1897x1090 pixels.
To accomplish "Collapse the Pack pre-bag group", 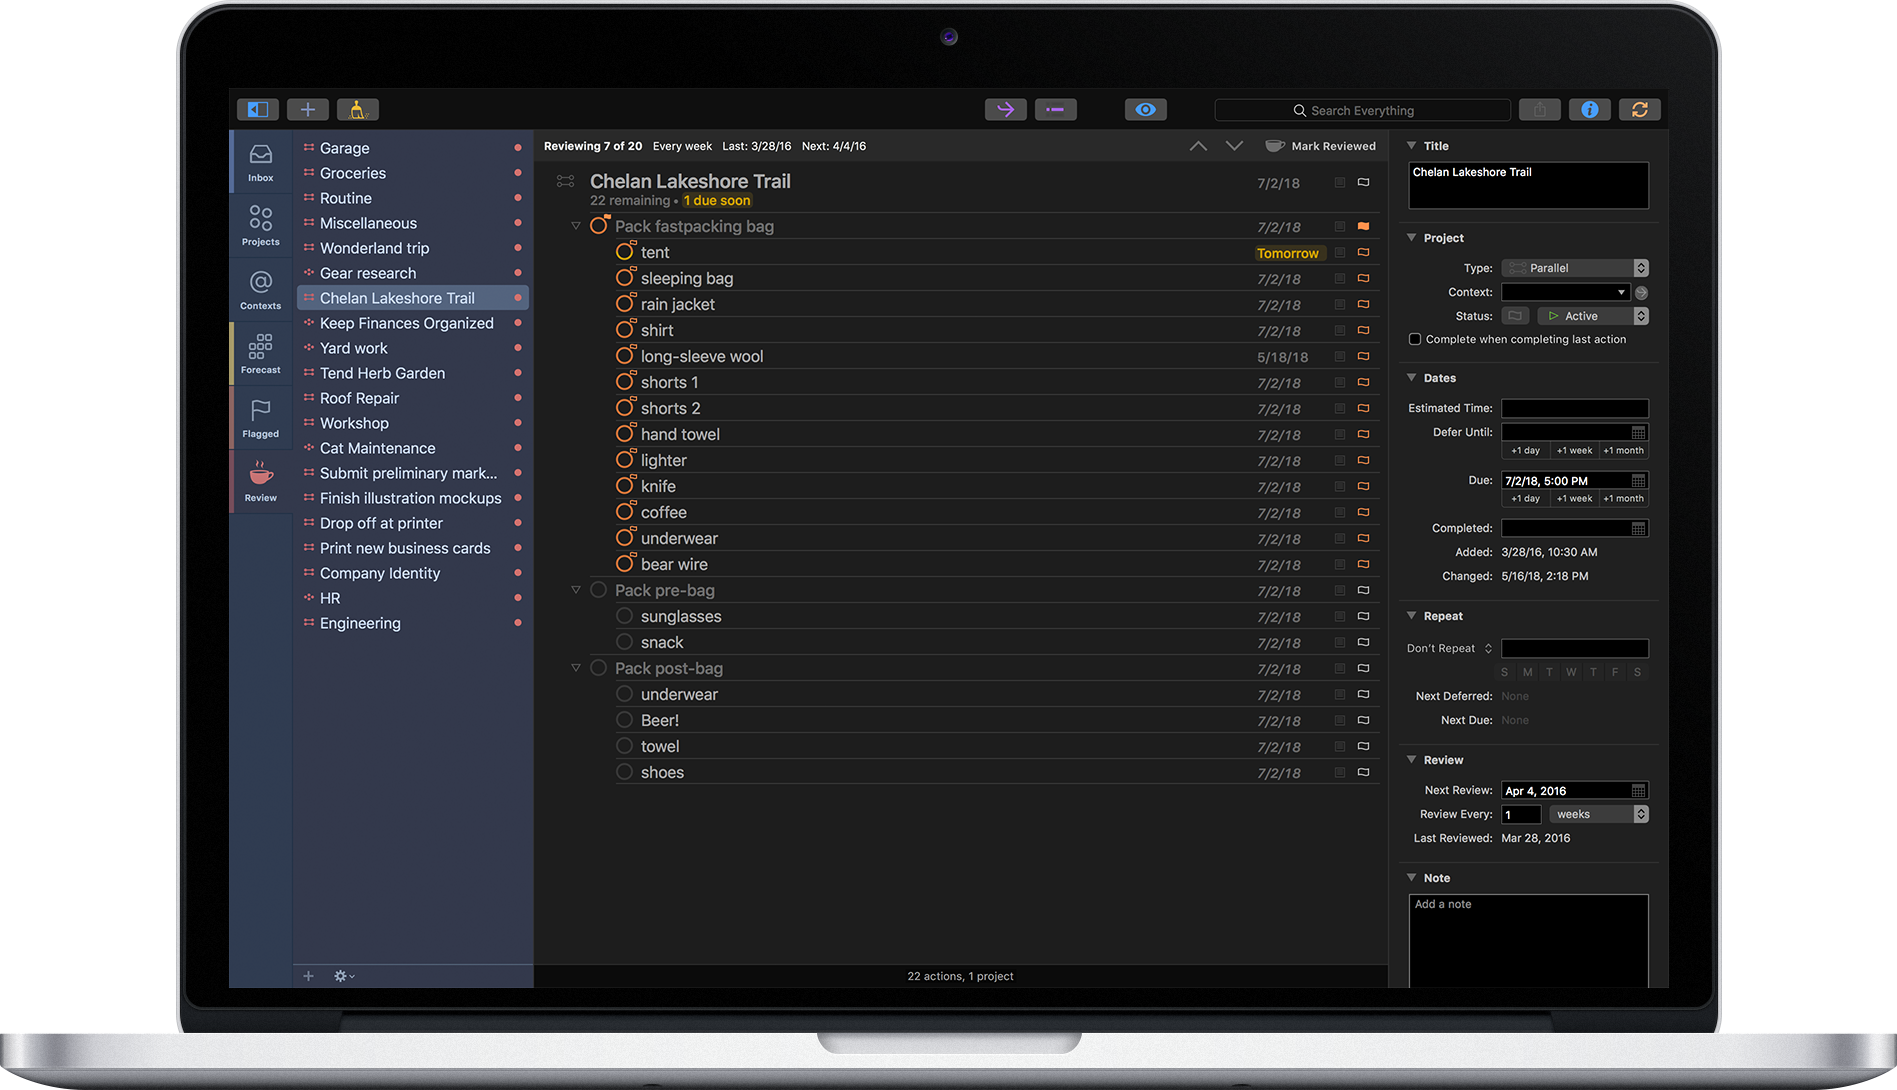I will pos(577,590).
